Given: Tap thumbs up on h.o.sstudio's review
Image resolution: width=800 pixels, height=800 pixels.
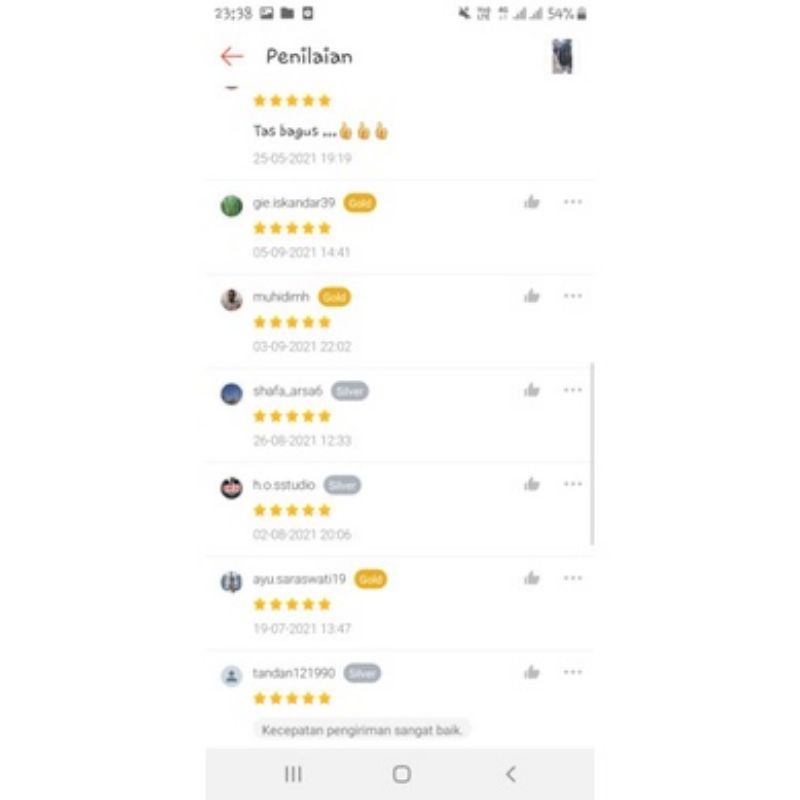Looking at the screenshot, I should [532, 484].
